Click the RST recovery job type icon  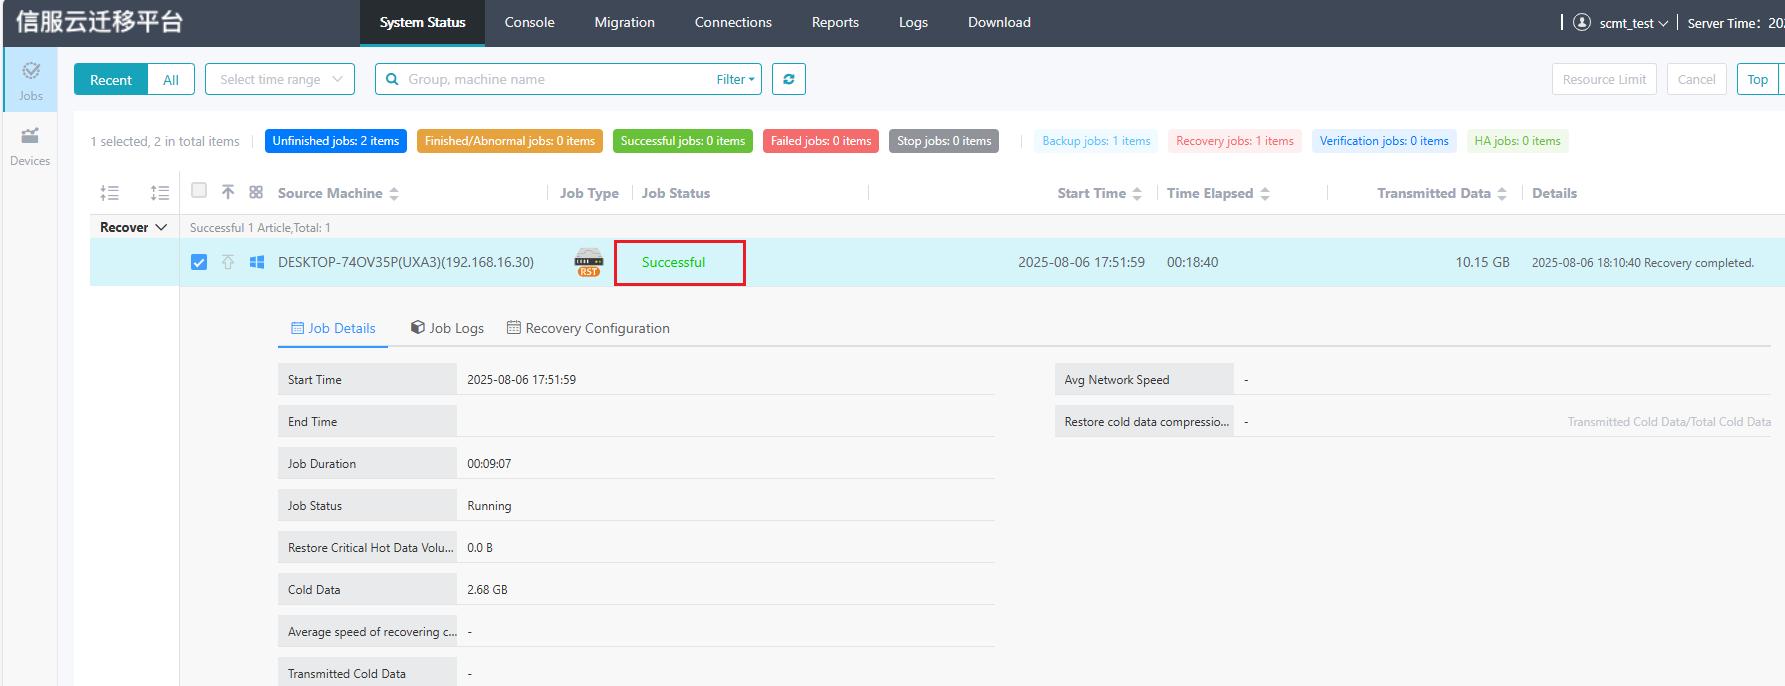pos(589,262)
